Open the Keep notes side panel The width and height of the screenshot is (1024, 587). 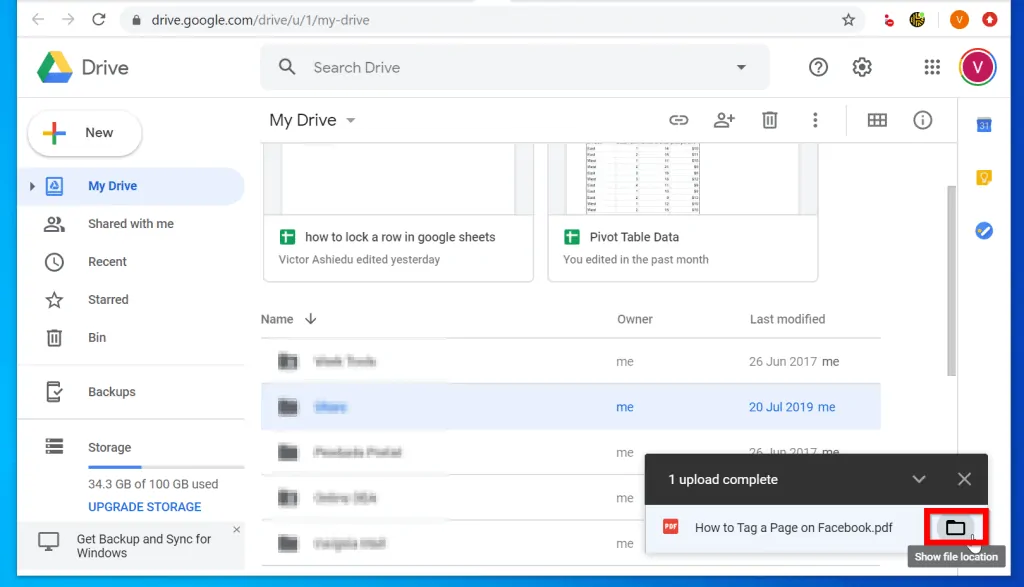(x=984, y=178)
